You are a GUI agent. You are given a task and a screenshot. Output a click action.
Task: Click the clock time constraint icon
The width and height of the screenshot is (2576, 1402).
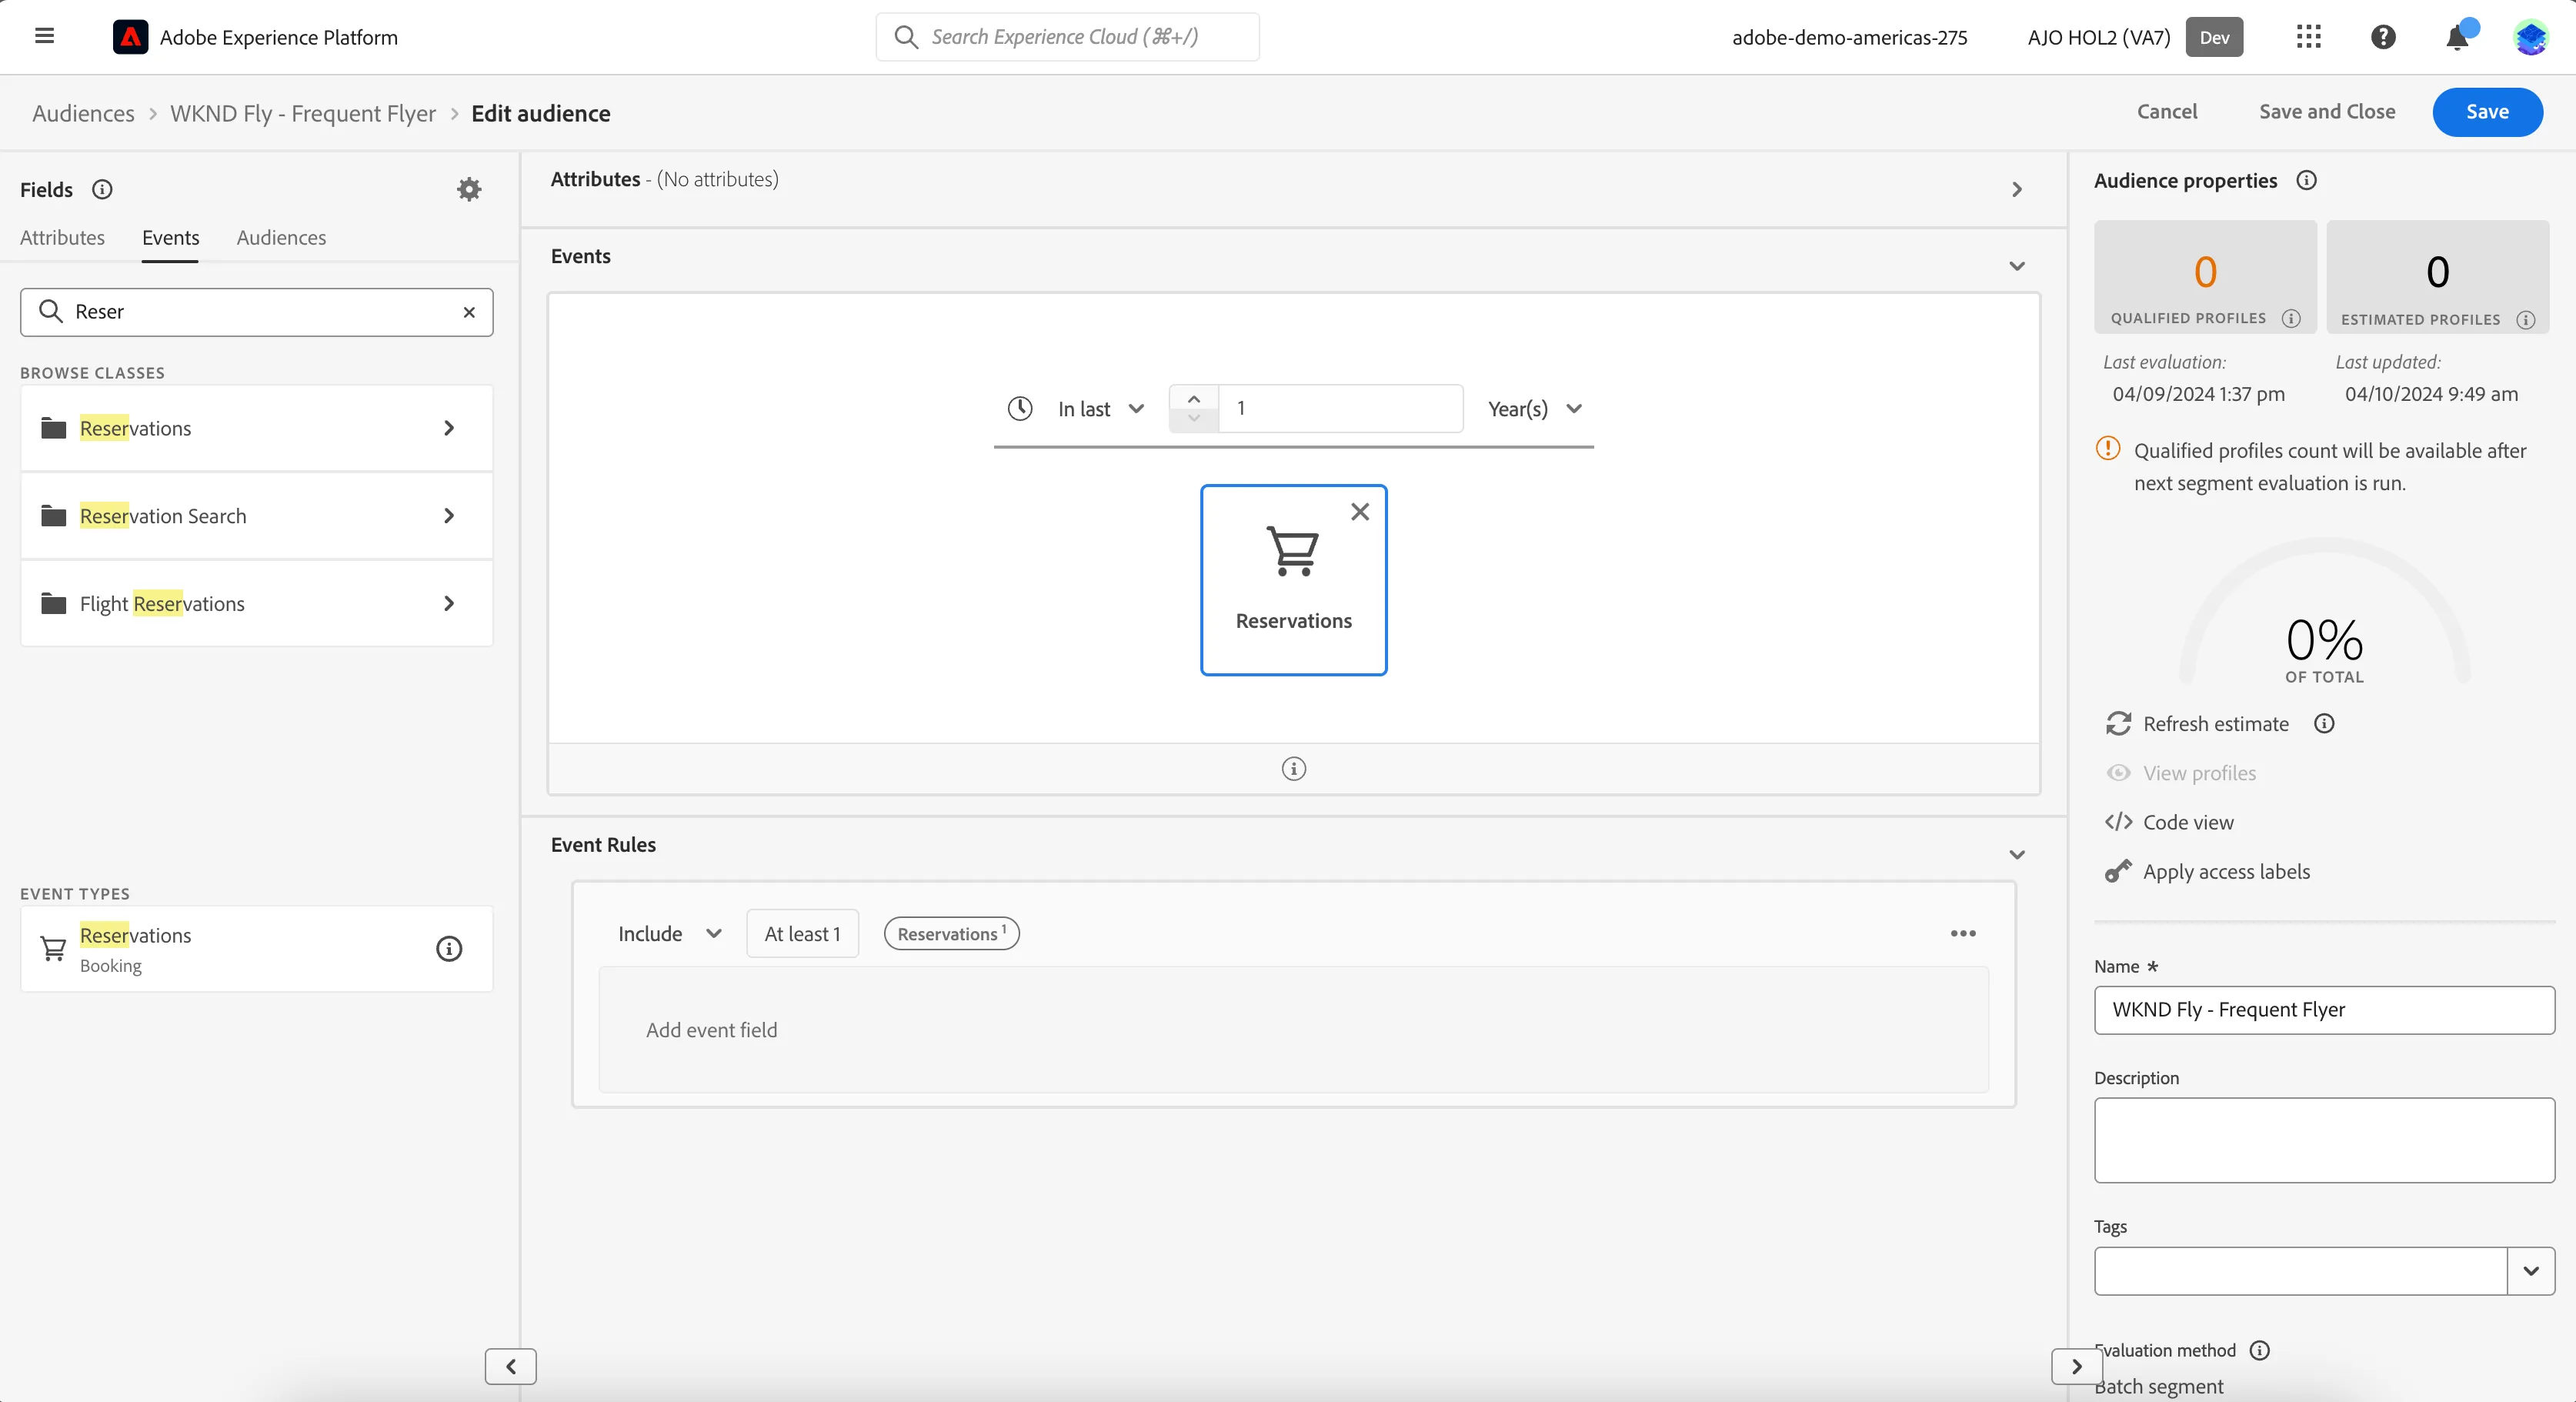(x=1020, y=408)
